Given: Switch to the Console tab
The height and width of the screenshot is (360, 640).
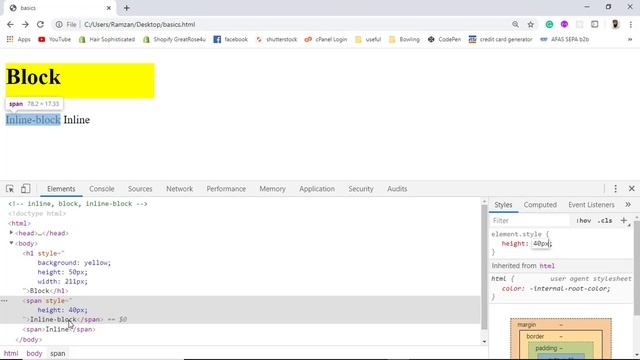Looking at the screenshot, I should tap(102, 189).
